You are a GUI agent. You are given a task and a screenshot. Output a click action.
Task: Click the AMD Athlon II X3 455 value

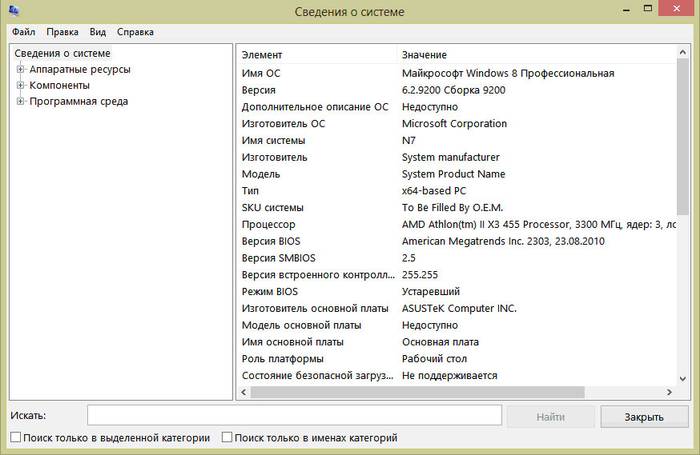coord(538,225)
